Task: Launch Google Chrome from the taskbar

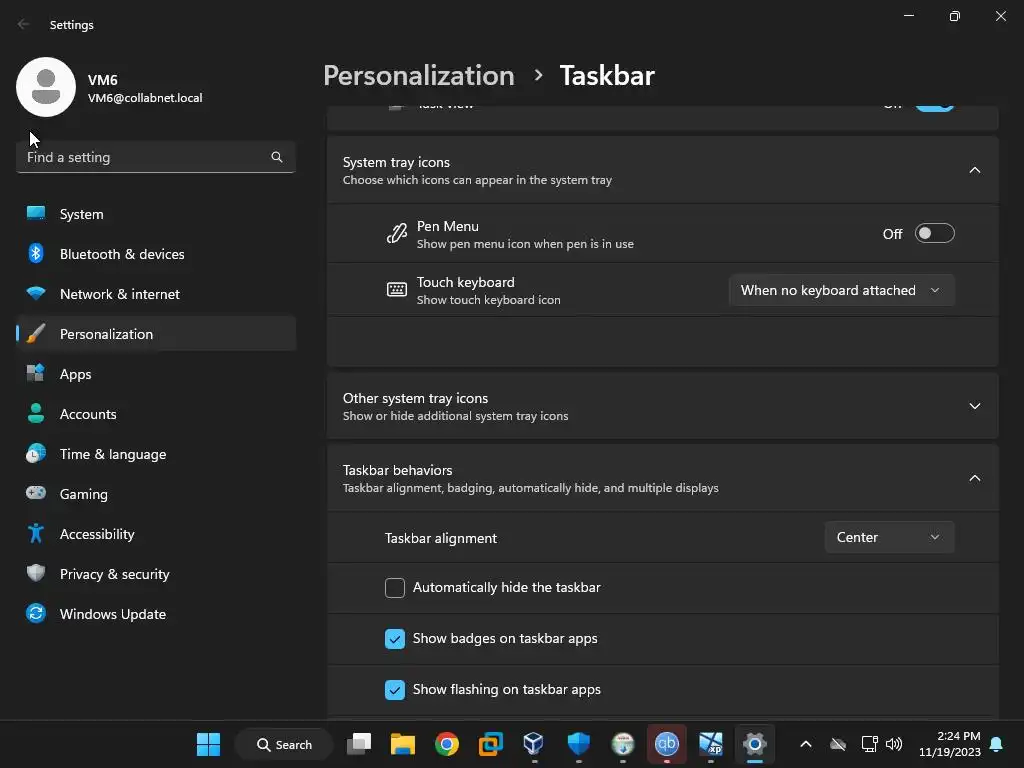Action: pos(447,744)
